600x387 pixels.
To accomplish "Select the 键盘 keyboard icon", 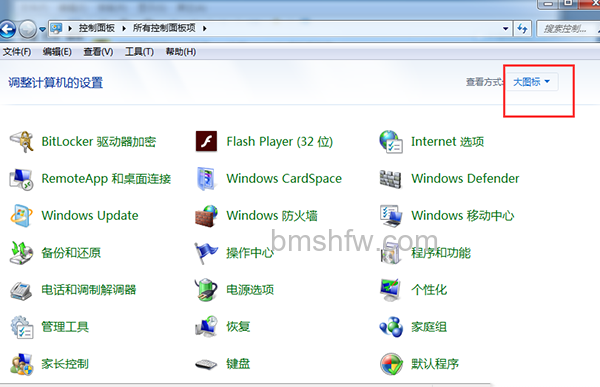I will (x=206, y=364).
